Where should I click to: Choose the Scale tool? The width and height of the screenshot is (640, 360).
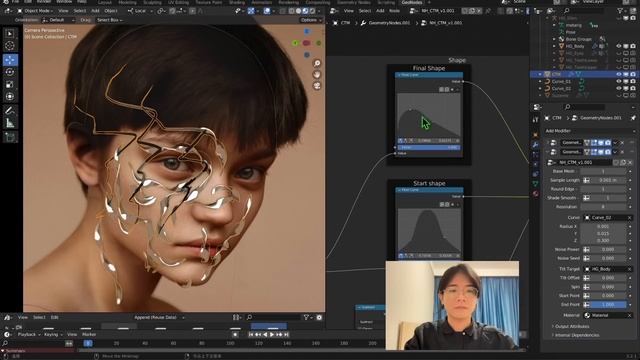(10, 84)
